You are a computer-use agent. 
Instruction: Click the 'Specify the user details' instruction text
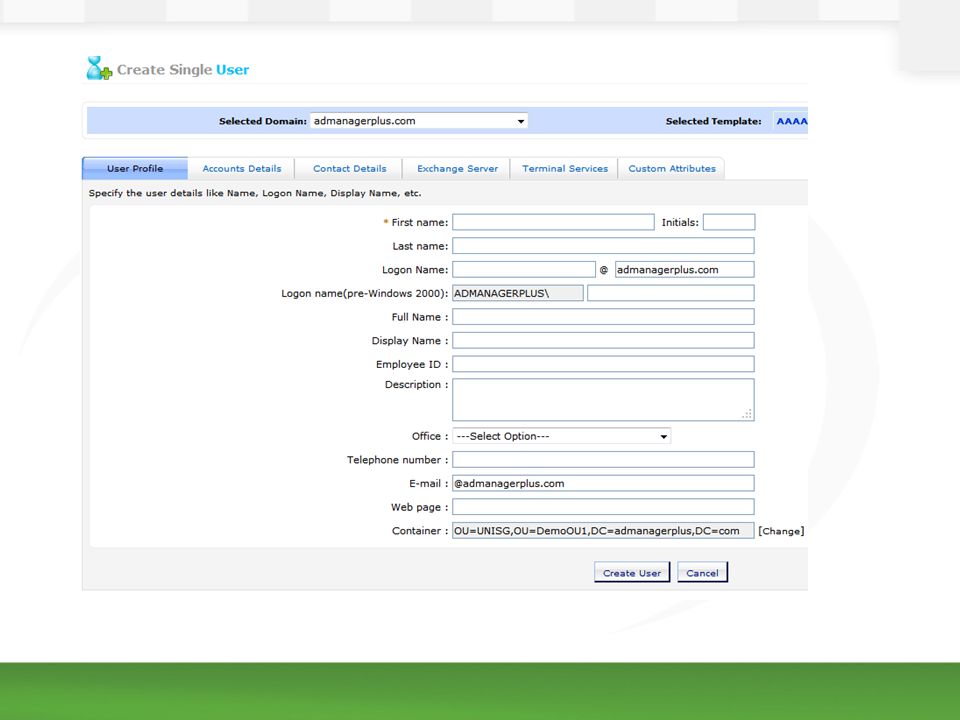[255, 193]
